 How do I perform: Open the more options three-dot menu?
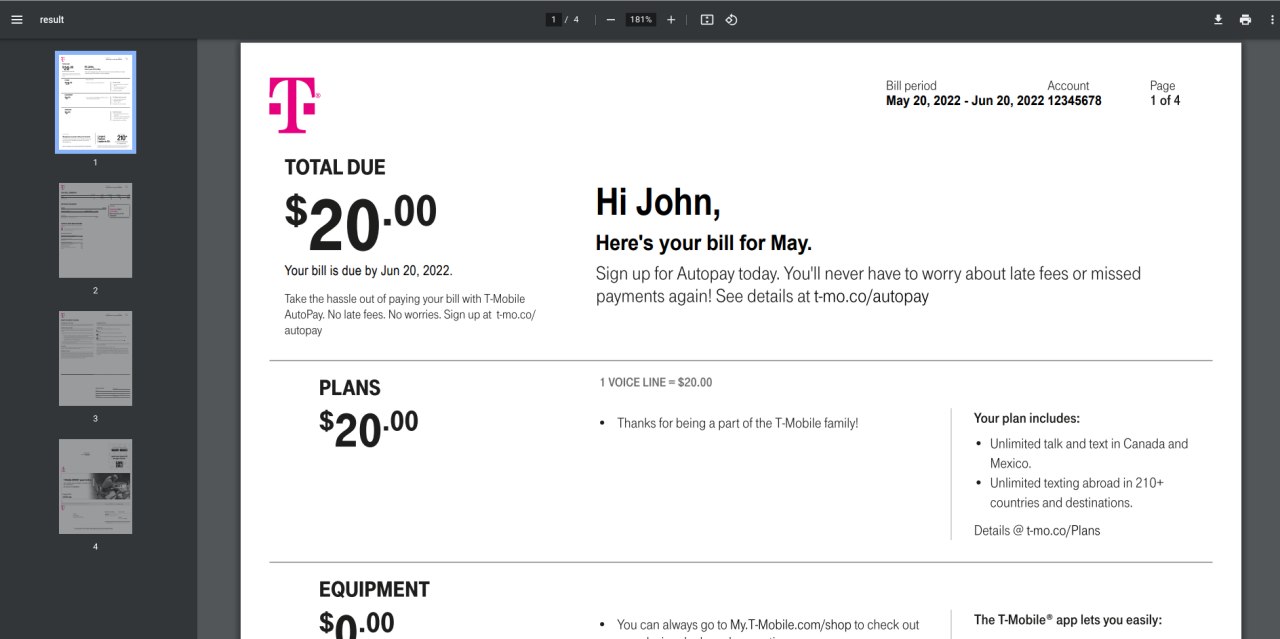tap(1272, 19)
